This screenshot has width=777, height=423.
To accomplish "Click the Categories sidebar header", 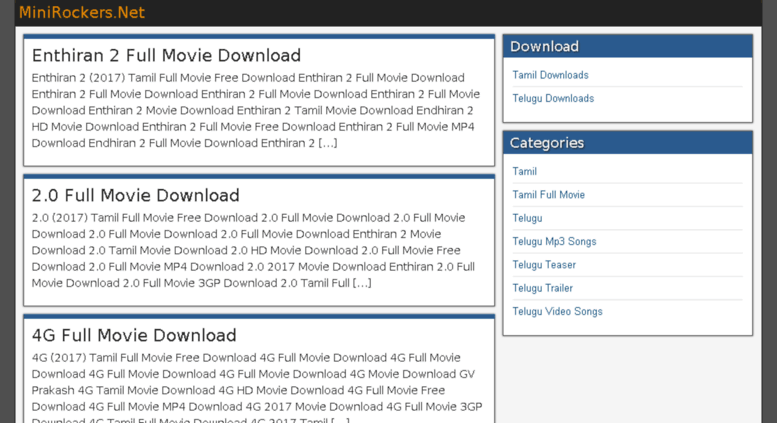I will tap(546, 142).
